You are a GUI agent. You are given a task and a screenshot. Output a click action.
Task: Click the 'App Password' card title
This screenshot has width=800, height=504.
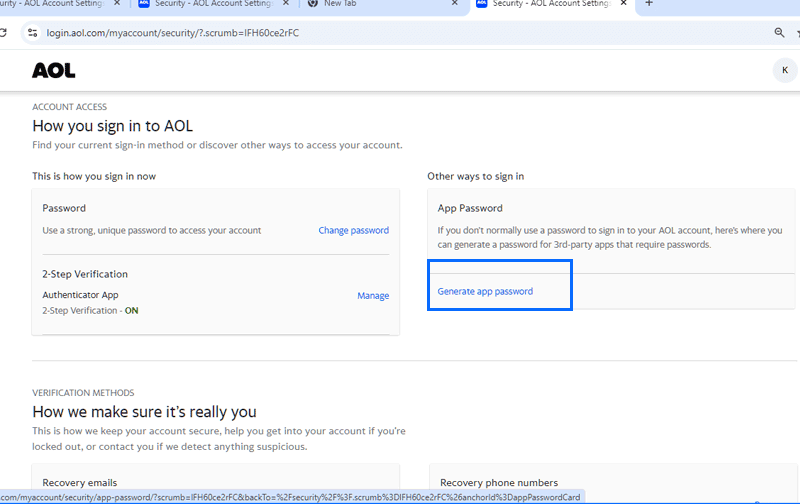point(470,208)
